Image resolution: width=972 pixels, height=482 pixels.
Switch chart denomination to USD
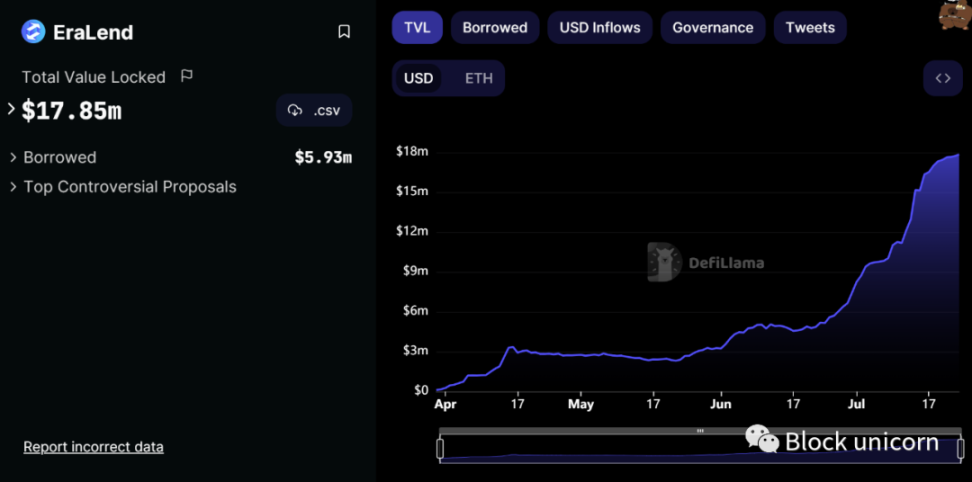point(418,78)
